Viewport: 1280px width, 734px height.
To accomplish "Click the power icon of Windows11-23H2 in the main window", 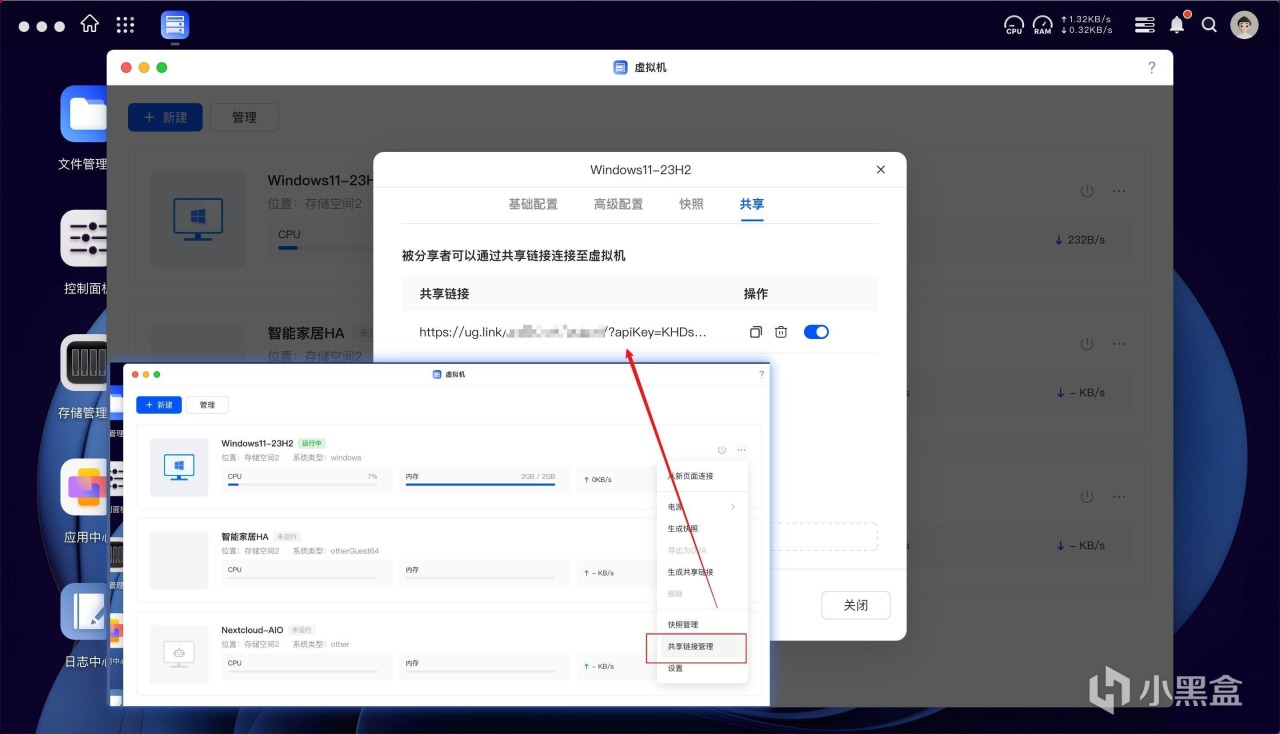I will coord(1087,191).
